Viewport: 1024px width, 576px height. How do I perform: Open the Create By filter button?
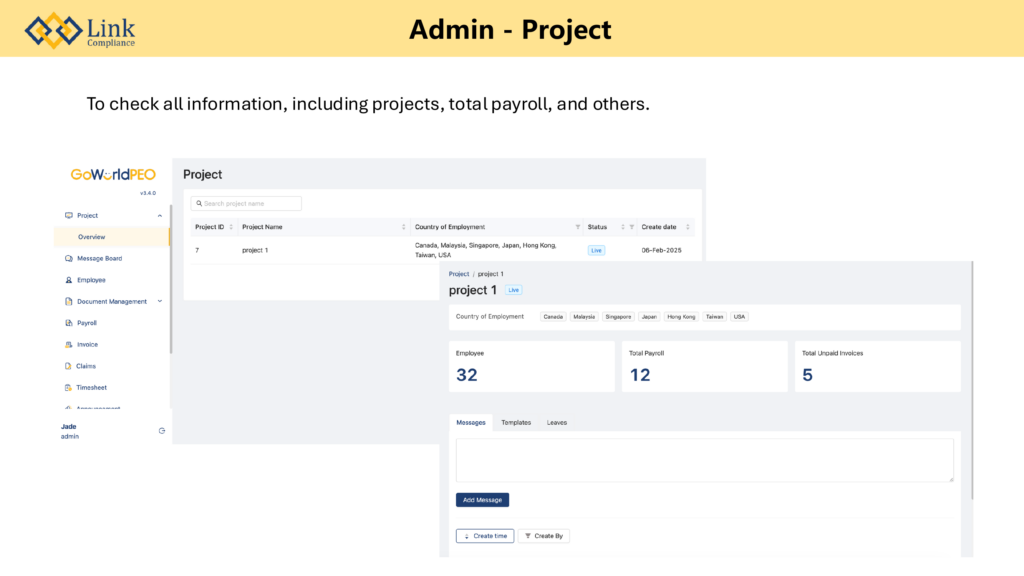(x=543, y=536)
